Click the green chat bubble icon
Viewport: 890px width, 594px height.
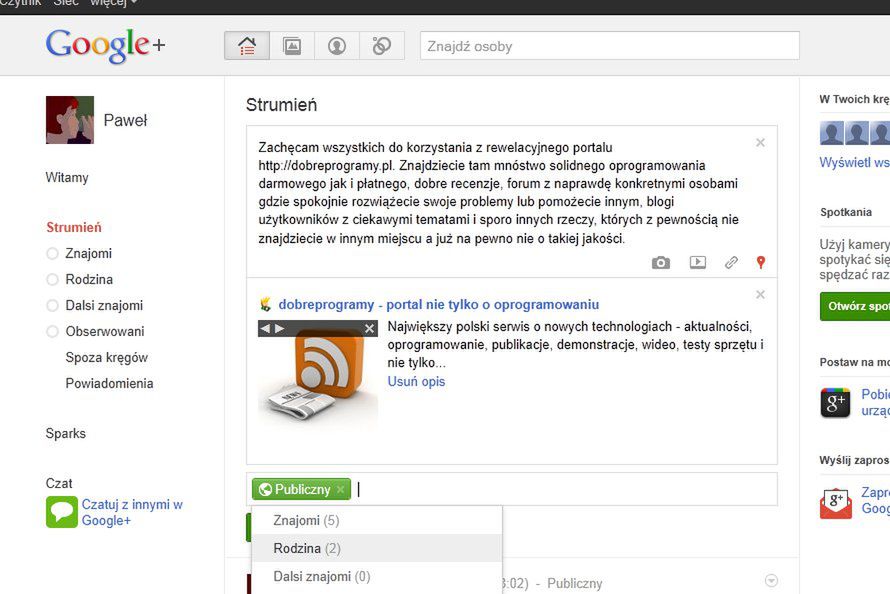tap(61, 512)
